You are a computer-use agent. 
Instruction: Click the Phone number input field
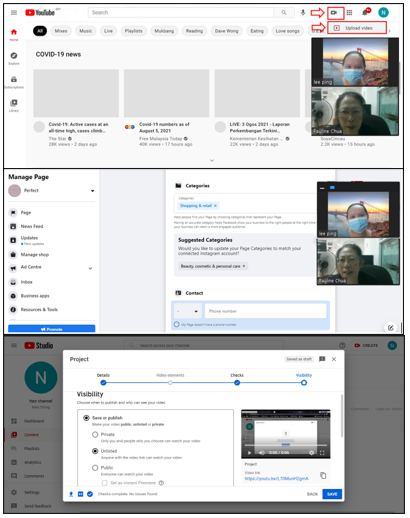point(266,311)
